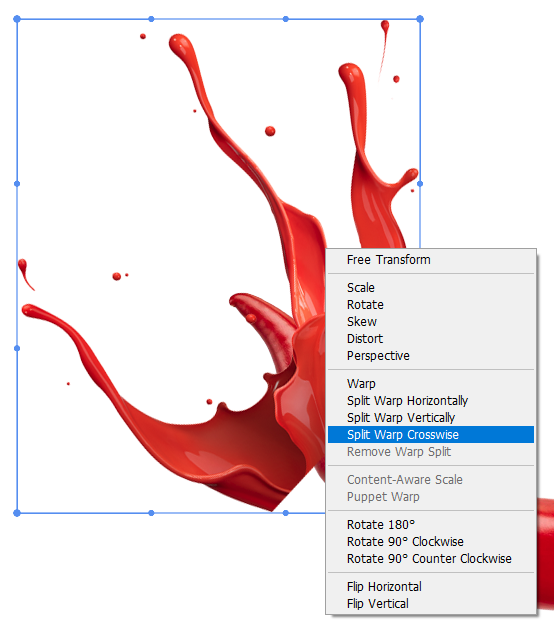The width and height of the screenshot is (554, 629).
Task: Click the top-right corner transform handle
Action: pos(420,19)
